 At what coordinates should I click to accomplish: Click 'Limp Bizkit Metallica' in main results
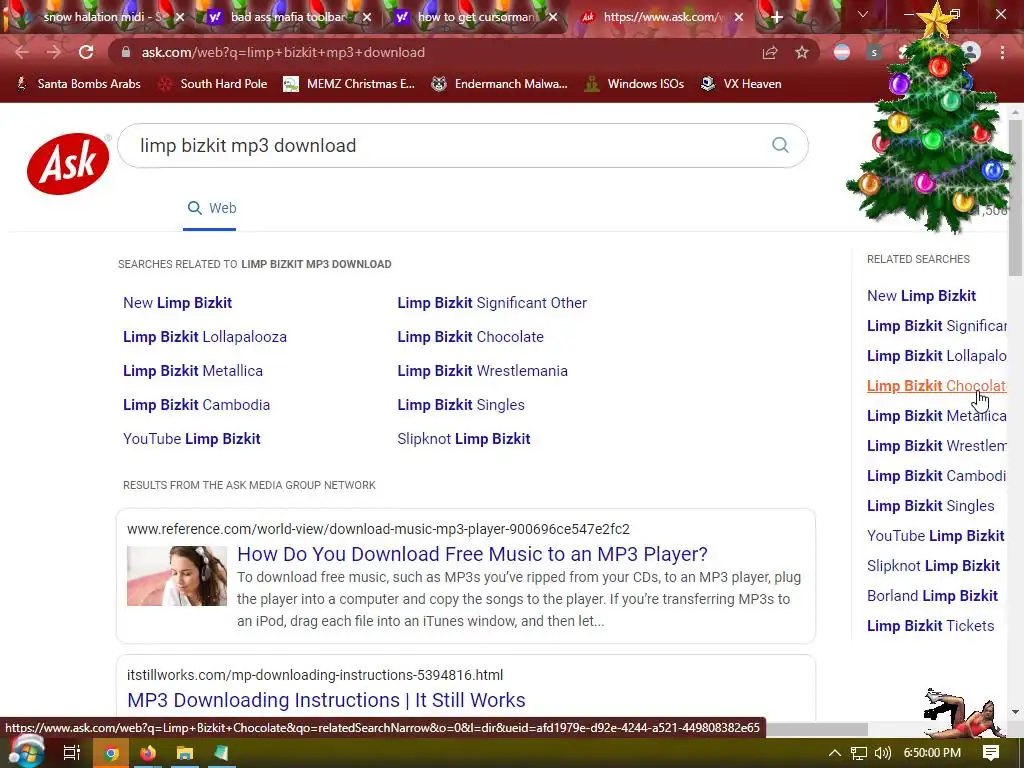tap(193, 370)
